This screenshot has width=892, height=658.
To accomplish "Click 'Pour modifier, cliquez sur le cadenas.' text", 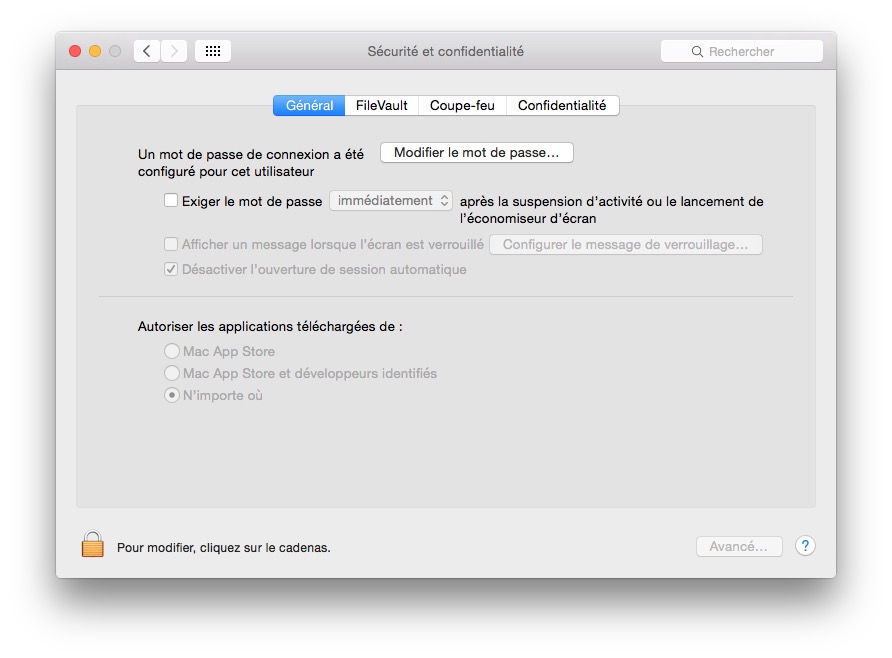I will click(224, 548).
